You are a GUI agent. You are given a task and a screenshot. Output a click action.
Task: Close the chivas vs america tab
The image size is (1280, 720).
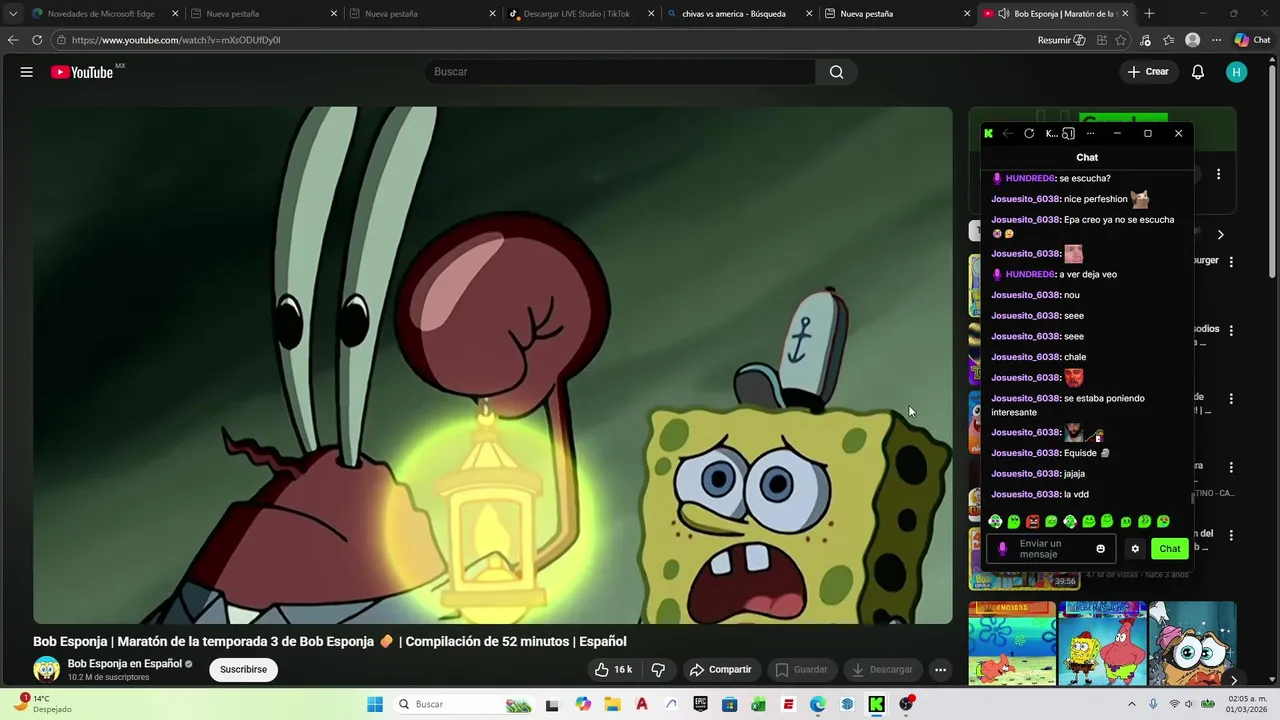pyautogui.click(x=808, y=14)
